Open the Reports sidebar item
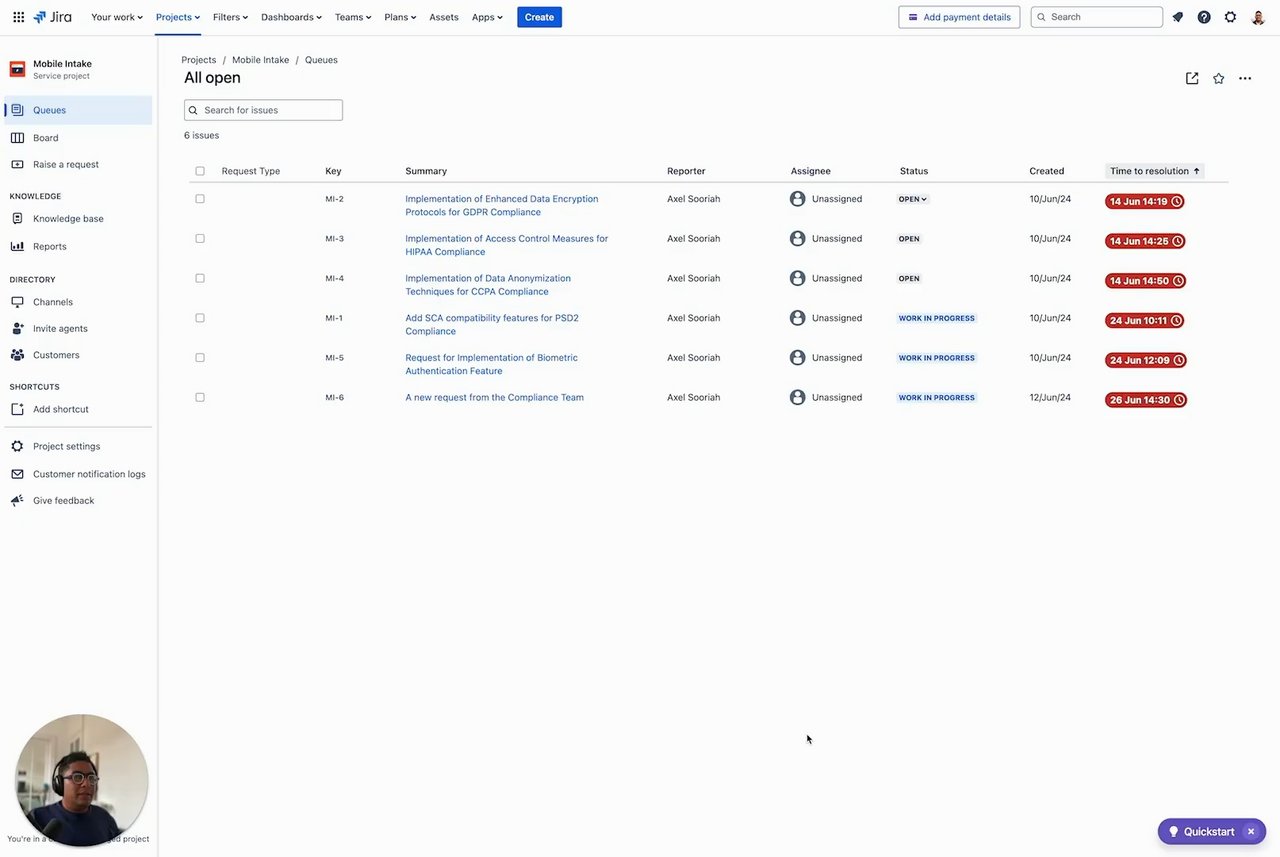The width and height of the screenshot is (1280, 857). point(49,246)
